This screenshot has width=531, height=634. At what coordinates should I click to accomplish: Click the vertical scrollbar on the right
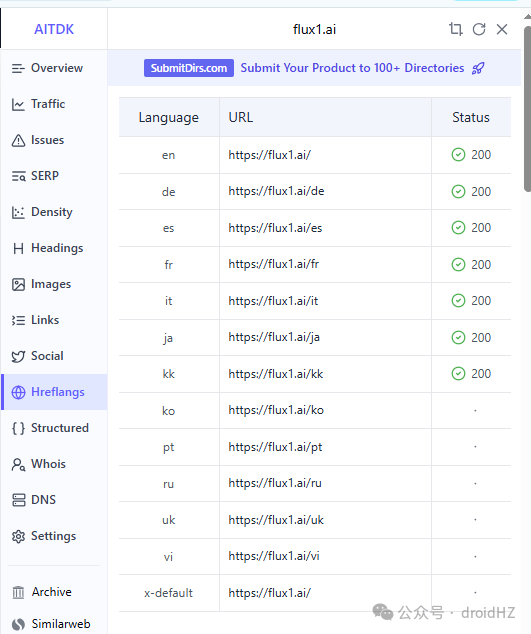point(527,109)
